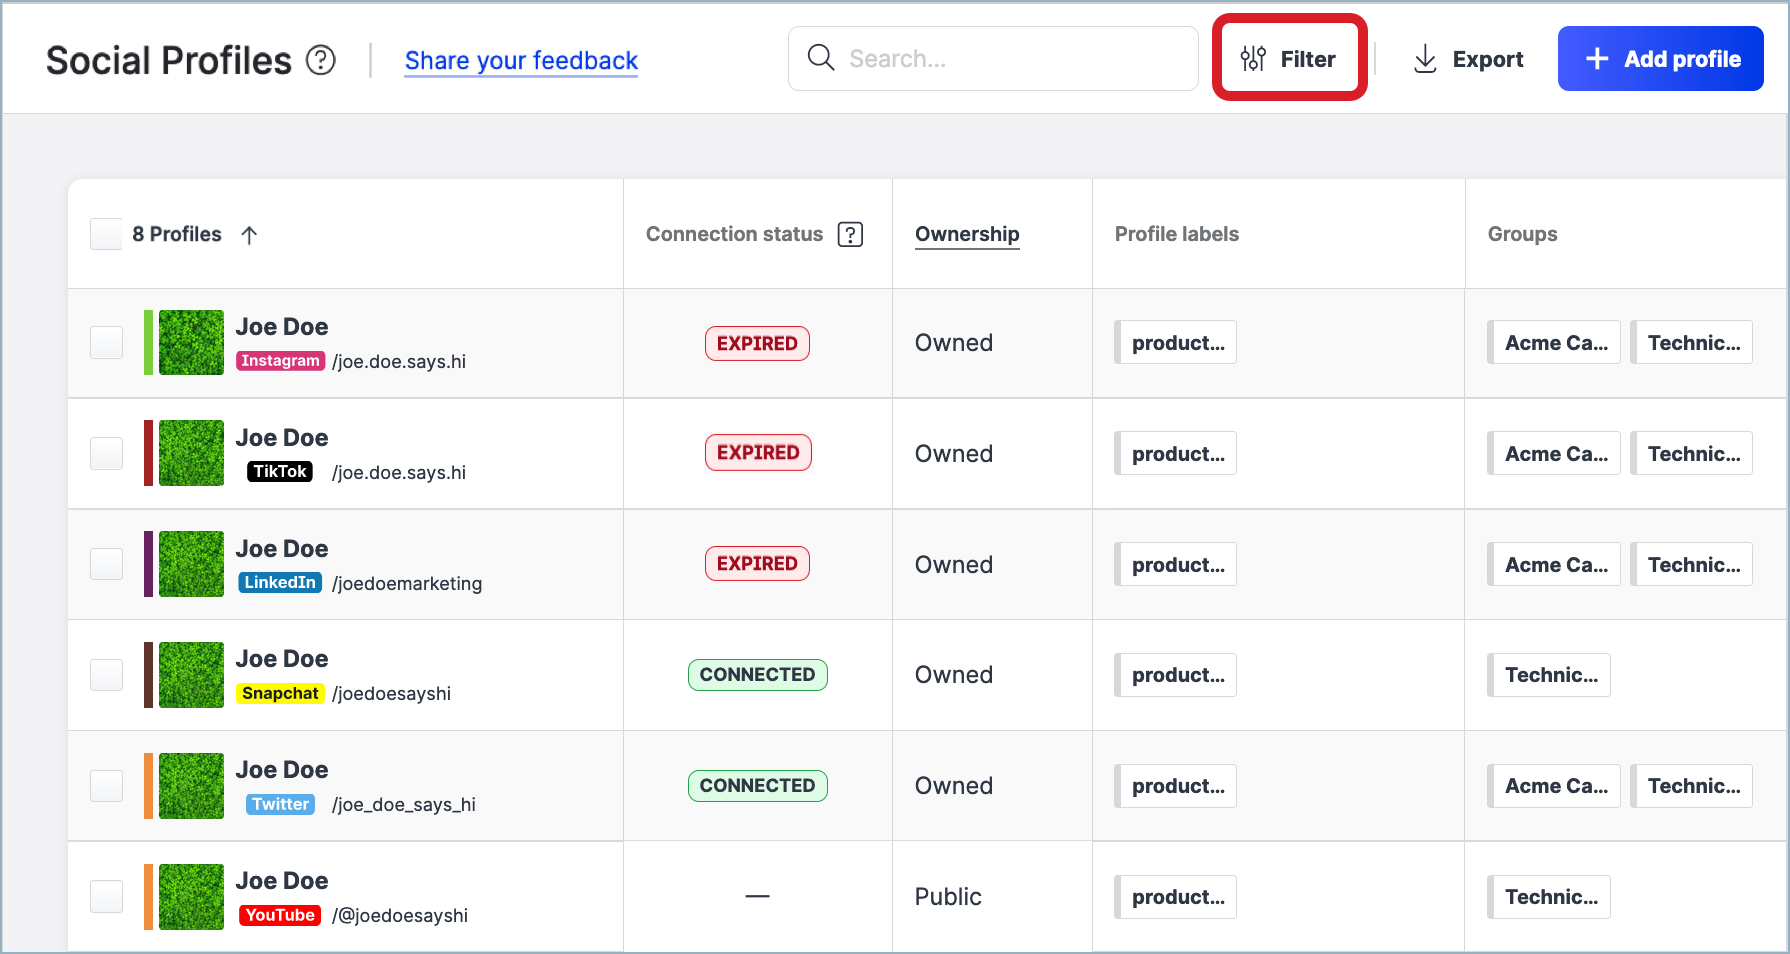Image resolution: width=1790 pixels, height=954 pixels.
Task: Click the Connection status help icon
Action: coord(850,234)
